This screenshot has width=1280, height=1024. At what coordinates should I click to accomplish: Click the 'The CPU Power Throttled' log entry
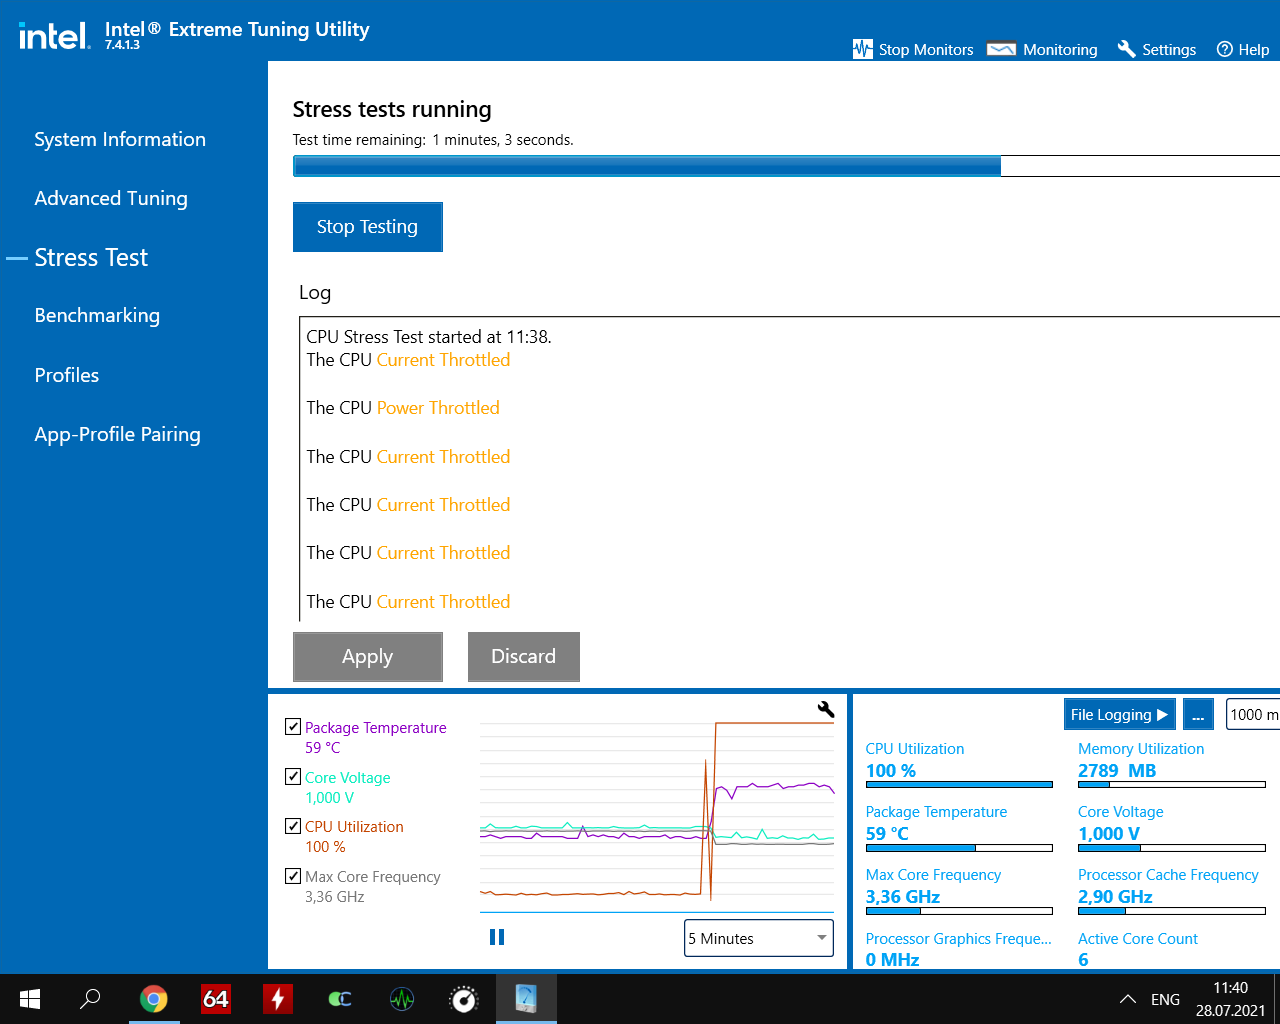click(x=403, y=408)
